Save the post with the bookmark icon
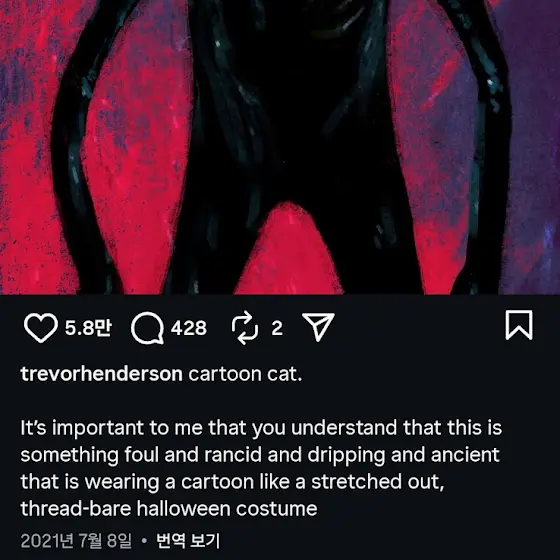The height and width of the screenshot is (560, 560). (519, 325)
